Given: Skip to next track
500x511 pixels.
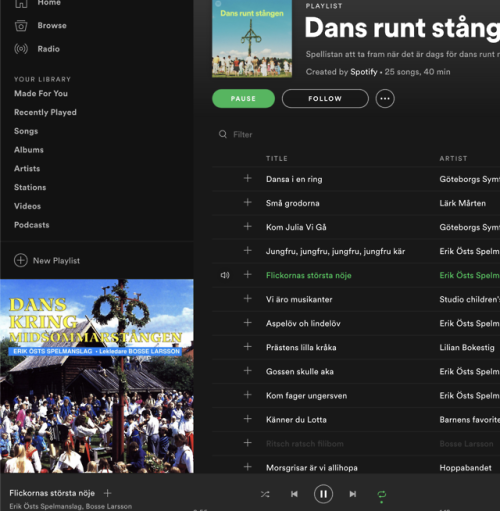Looking at the screenshot, I should point(353,494).
